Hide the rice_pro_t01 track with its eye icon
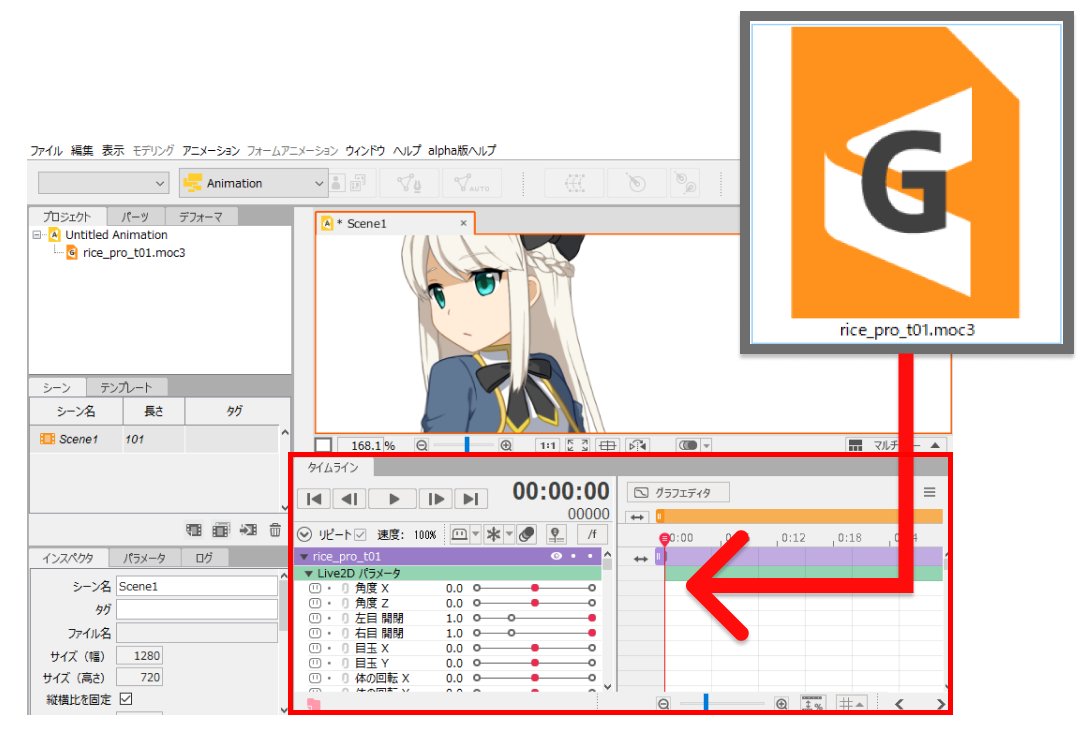Viewport: 1082px width, 746px height. click(556, 556)
